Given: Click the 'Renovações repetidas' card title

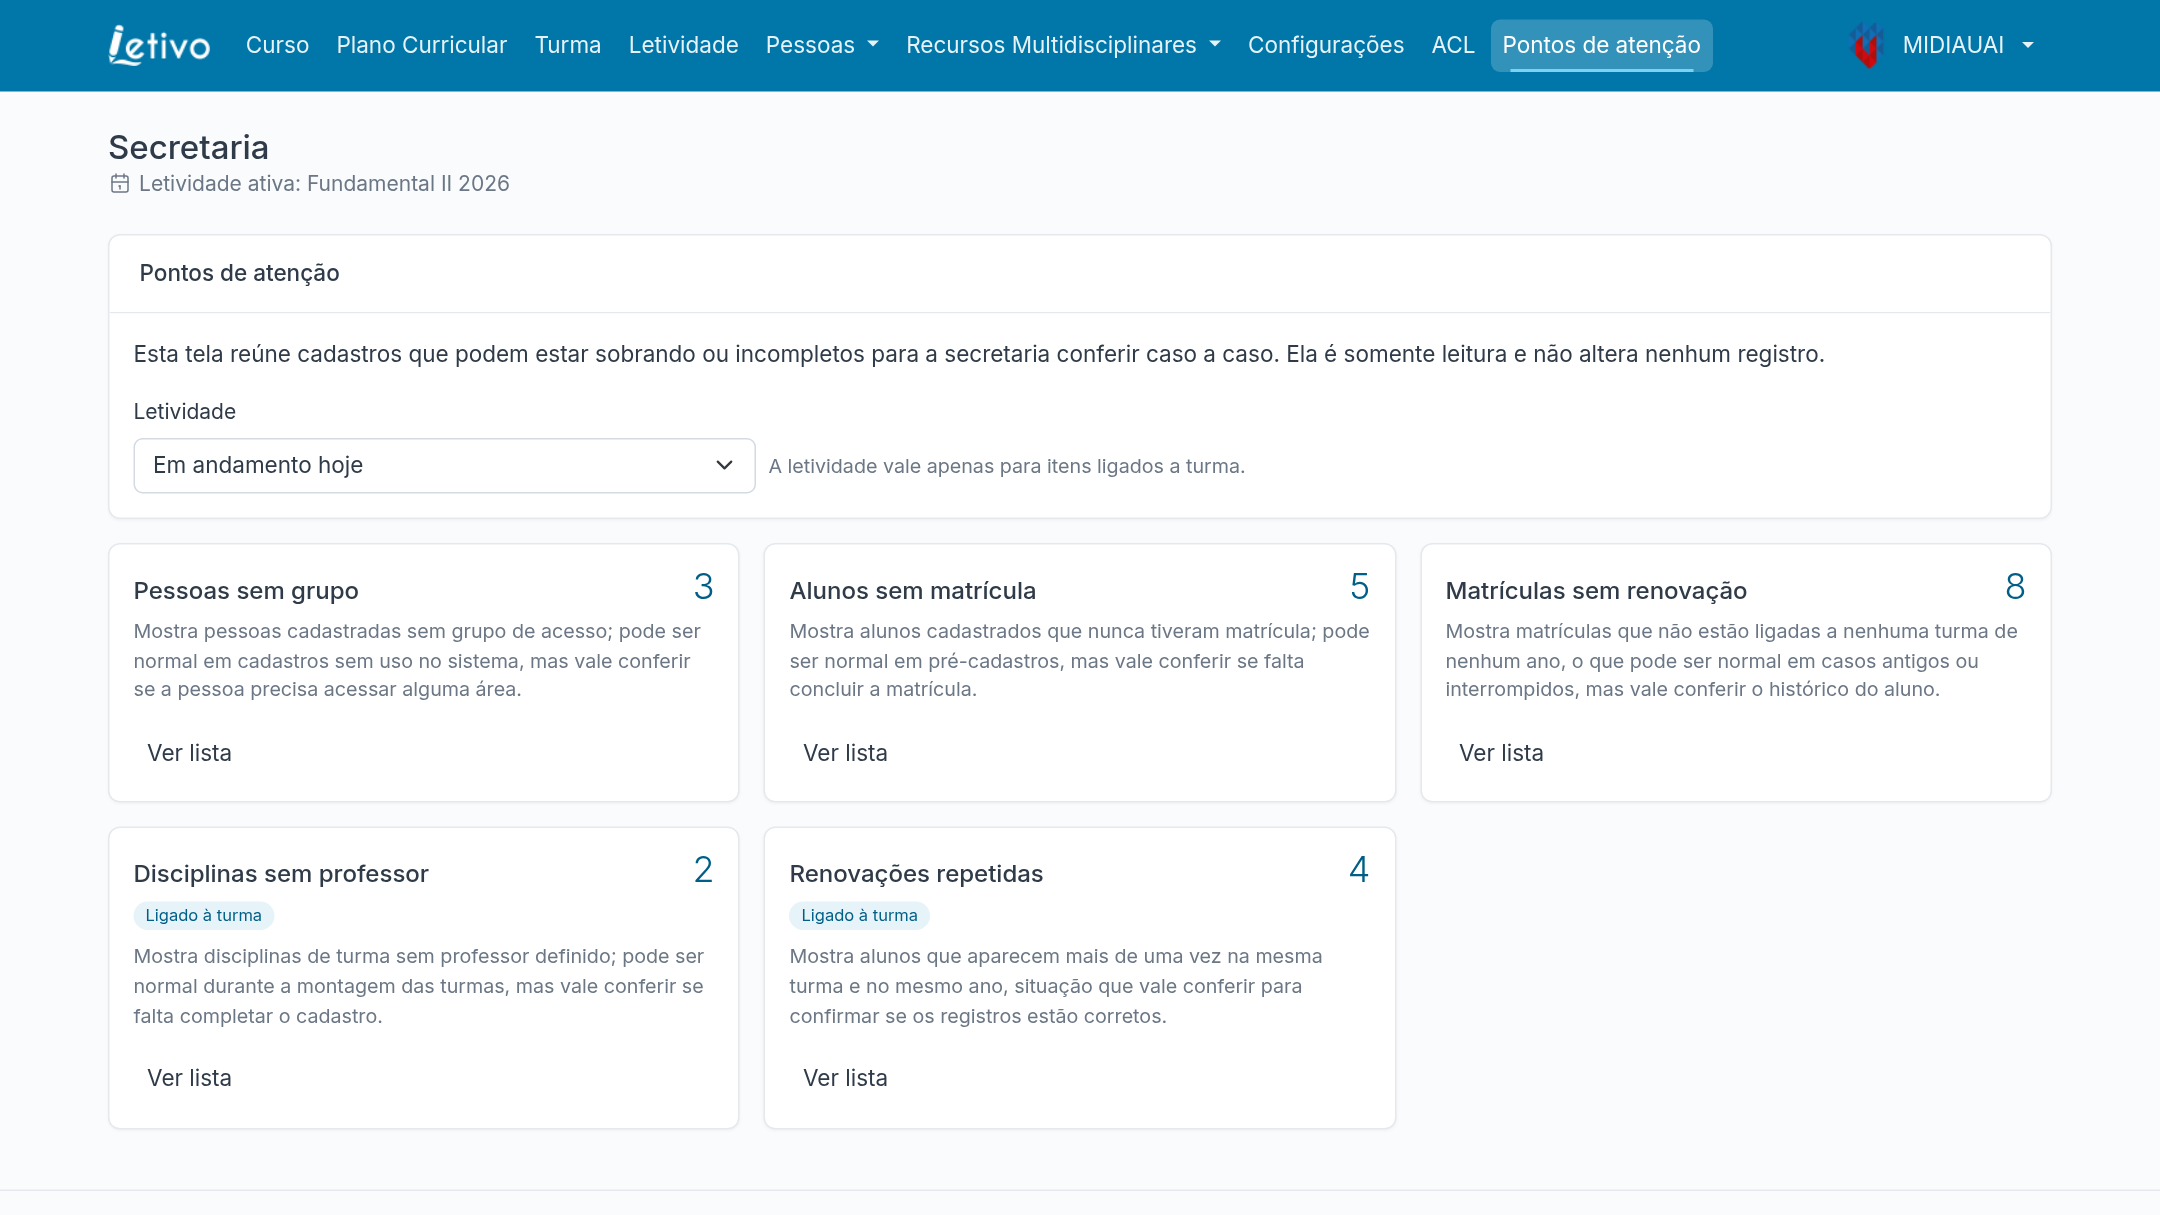Looking at the screenshot, I should point(916,874).
